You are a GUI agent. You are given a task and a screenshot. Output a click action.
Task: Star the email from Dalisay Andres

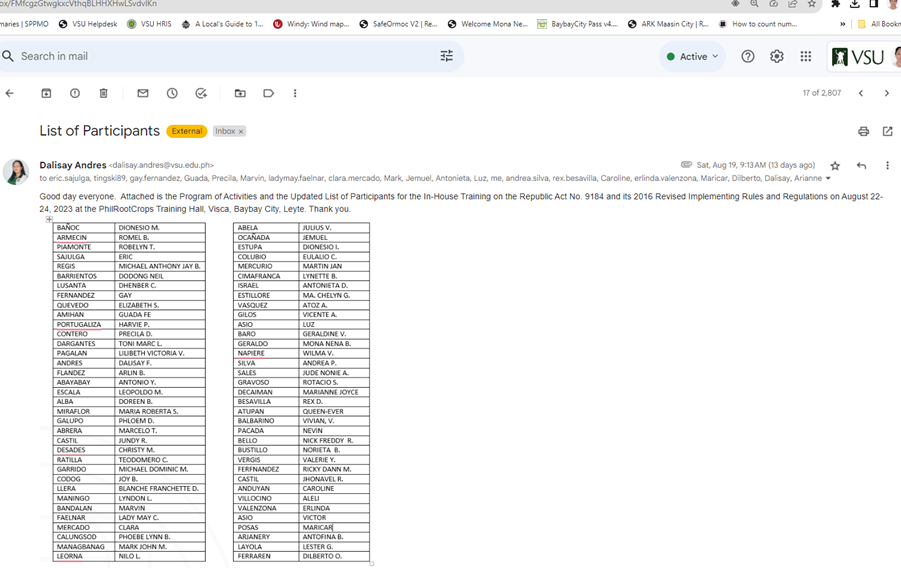click(x=835, y=165)
